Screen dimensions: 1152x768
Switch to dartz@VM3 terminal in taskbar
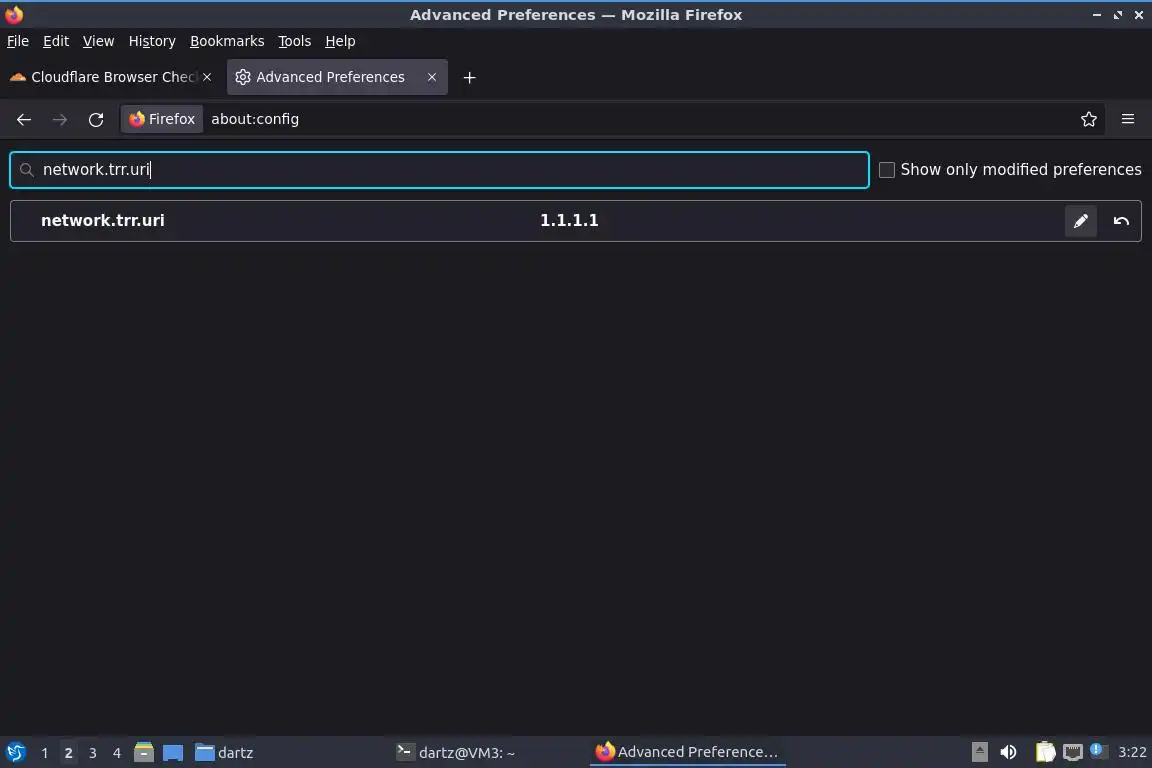[456, 752]
